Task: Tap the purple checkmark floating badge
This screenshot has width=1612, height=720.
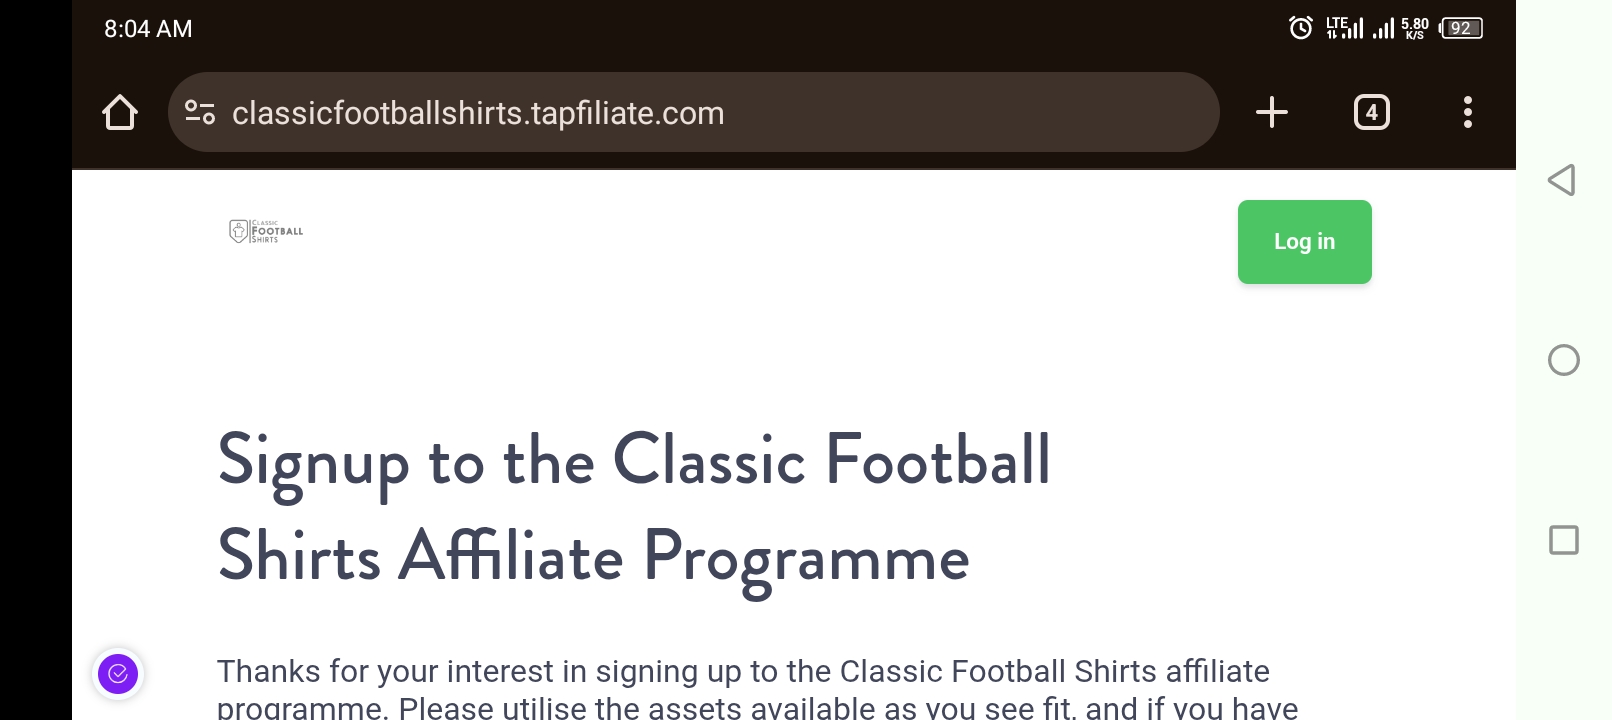Action: point(118,673)
